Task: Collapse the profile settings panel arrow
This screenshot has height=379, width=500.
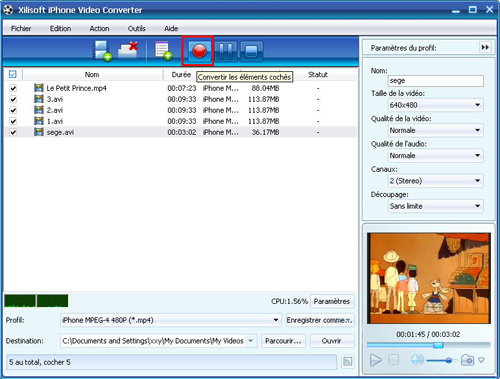Action: point(485,47)
